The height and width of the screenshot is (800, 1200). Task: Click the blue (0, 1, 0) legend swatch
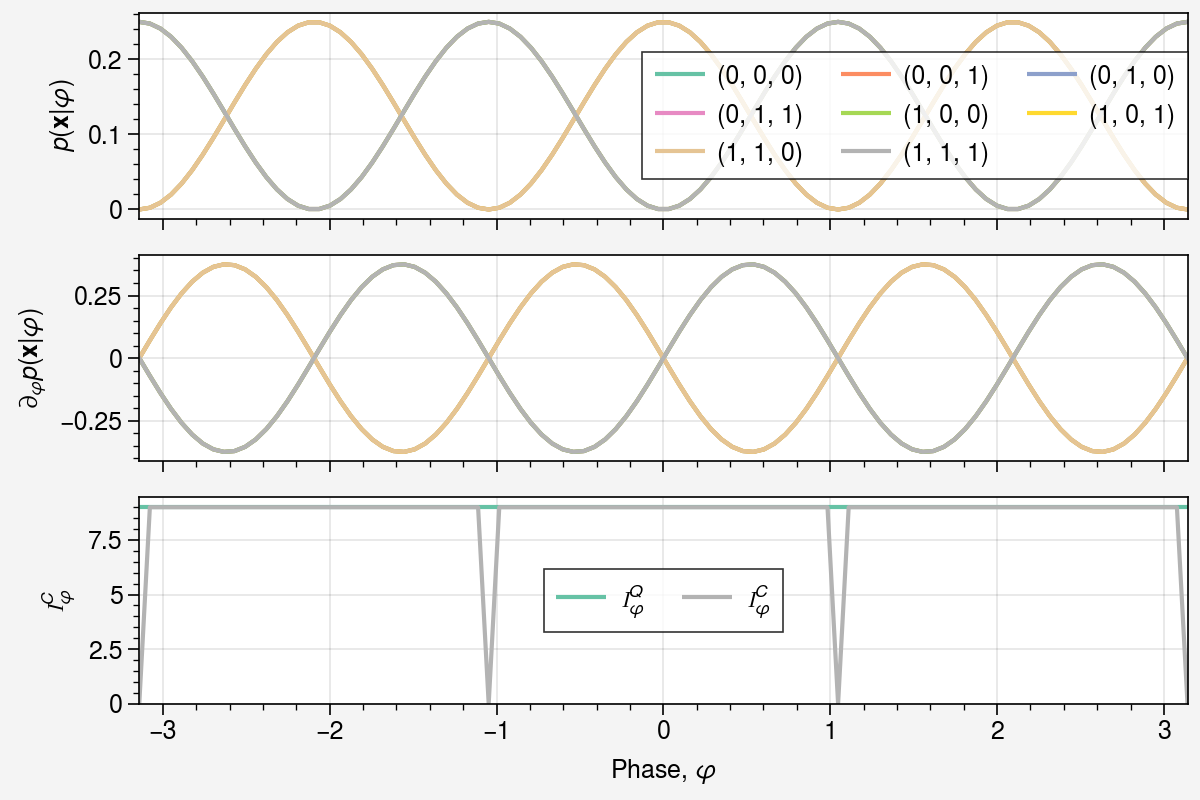click(x=1050, y=75)
